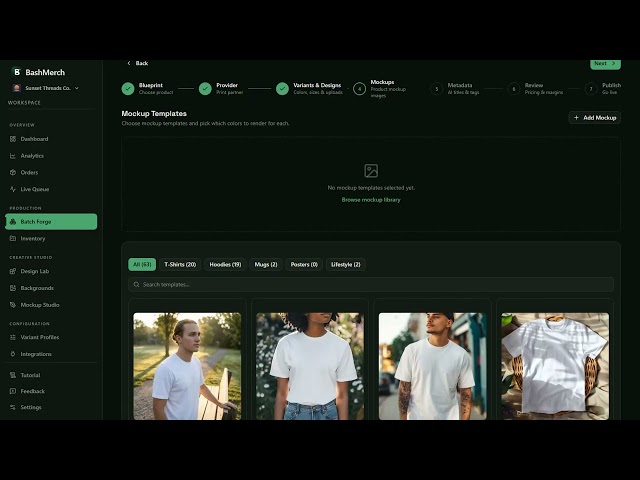Click the Feedback icon
Image resolution: width=640 pixels, height=480 pixels.
coord(13,391)
